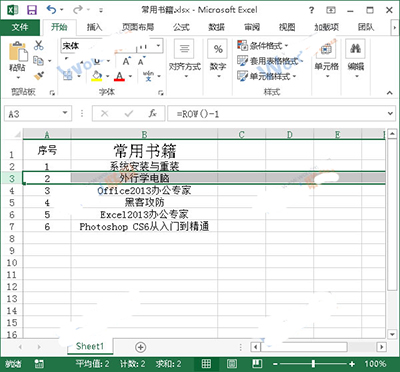Expand the Name Box dropdown for A3
This screenshot has width=400, height=372.
(65, 114)
